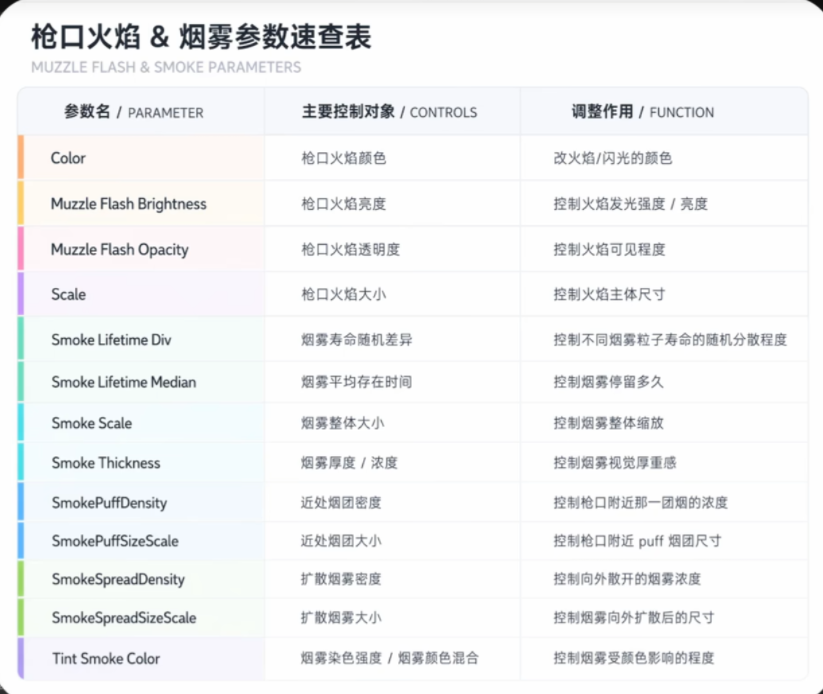
Task: Click the function text 控制烟雾停留多久
Action: (x=609, y=382)
